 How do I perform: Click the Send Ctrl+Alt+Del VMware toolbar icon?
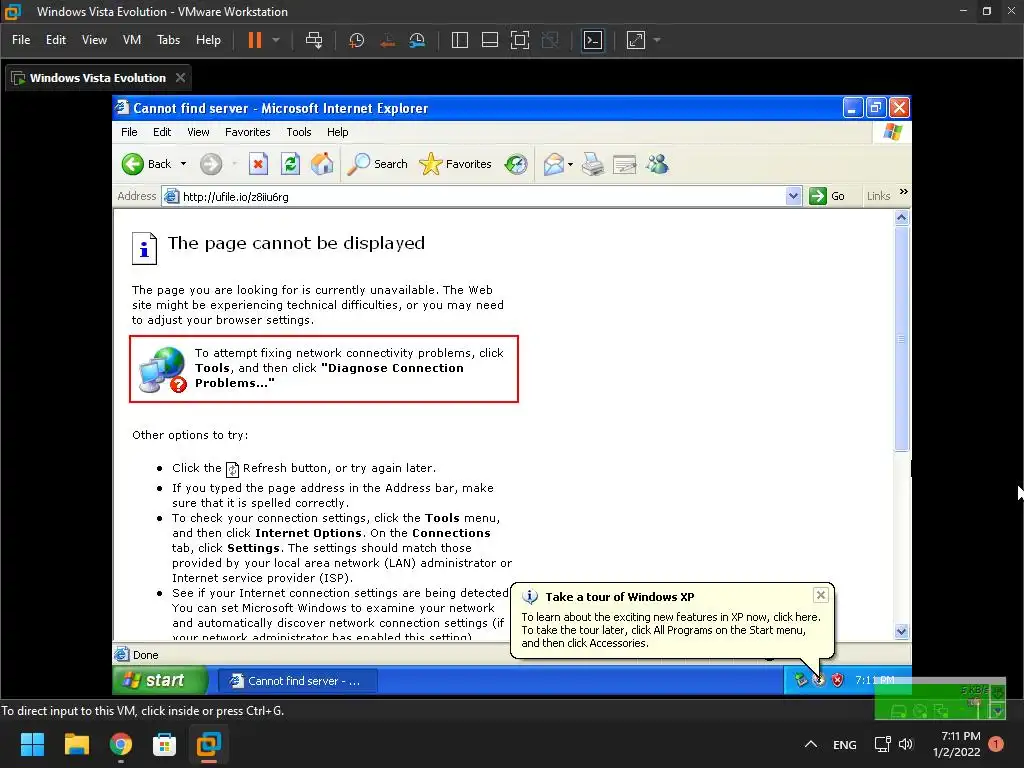[x=314, y=40]
